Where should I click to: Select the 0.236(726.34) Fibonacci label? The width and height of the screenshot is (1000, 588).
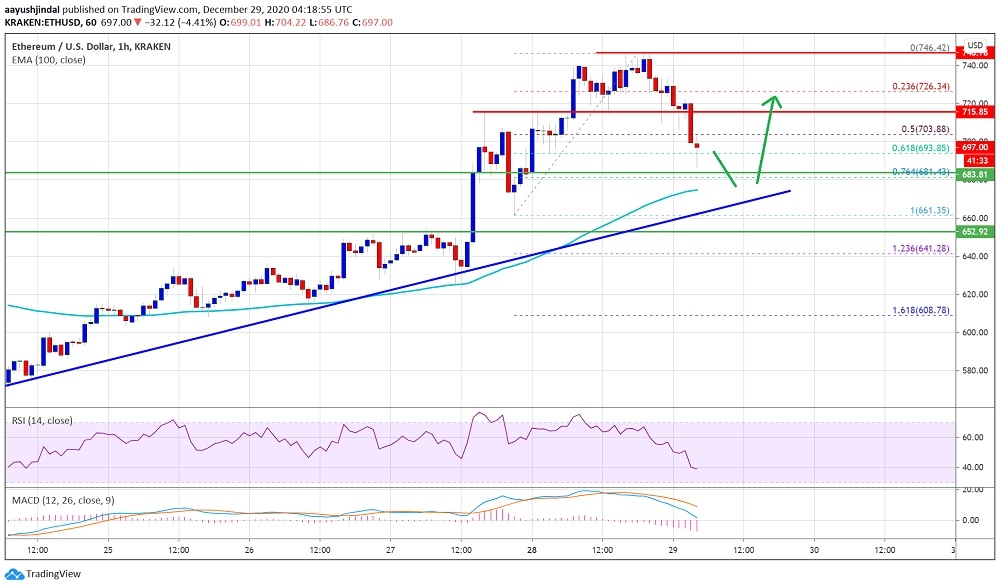pyautogui.click(x=920, y=87)
